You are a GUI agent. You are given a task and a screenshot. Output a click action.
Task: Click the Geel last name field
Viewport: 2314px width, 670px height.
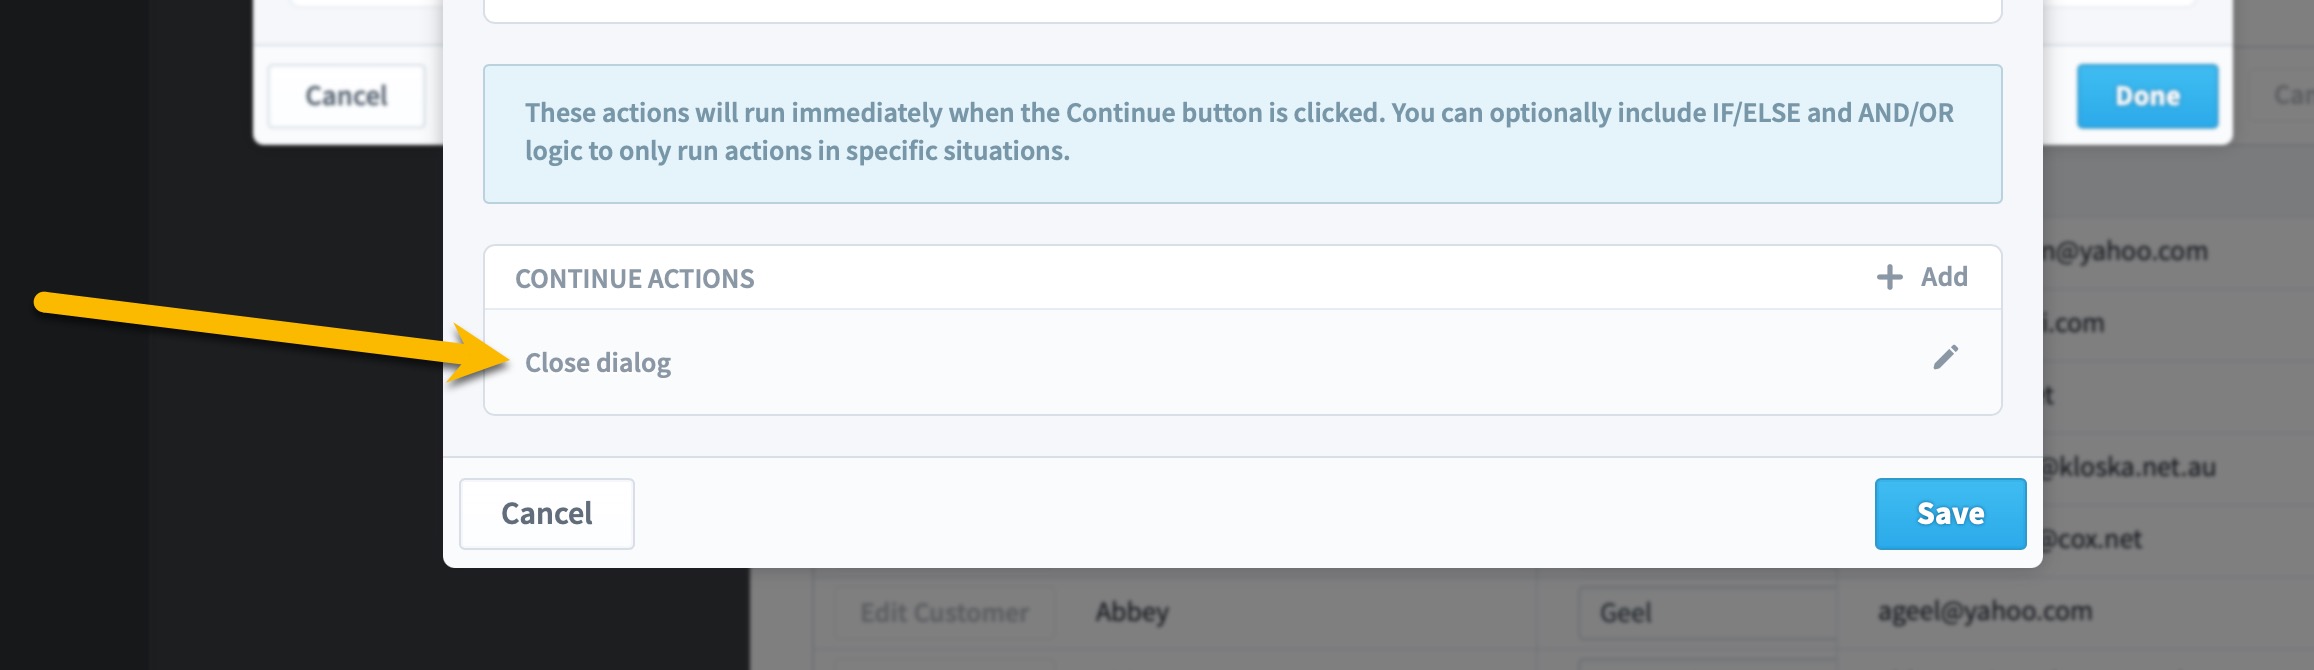click(1706, 612)
